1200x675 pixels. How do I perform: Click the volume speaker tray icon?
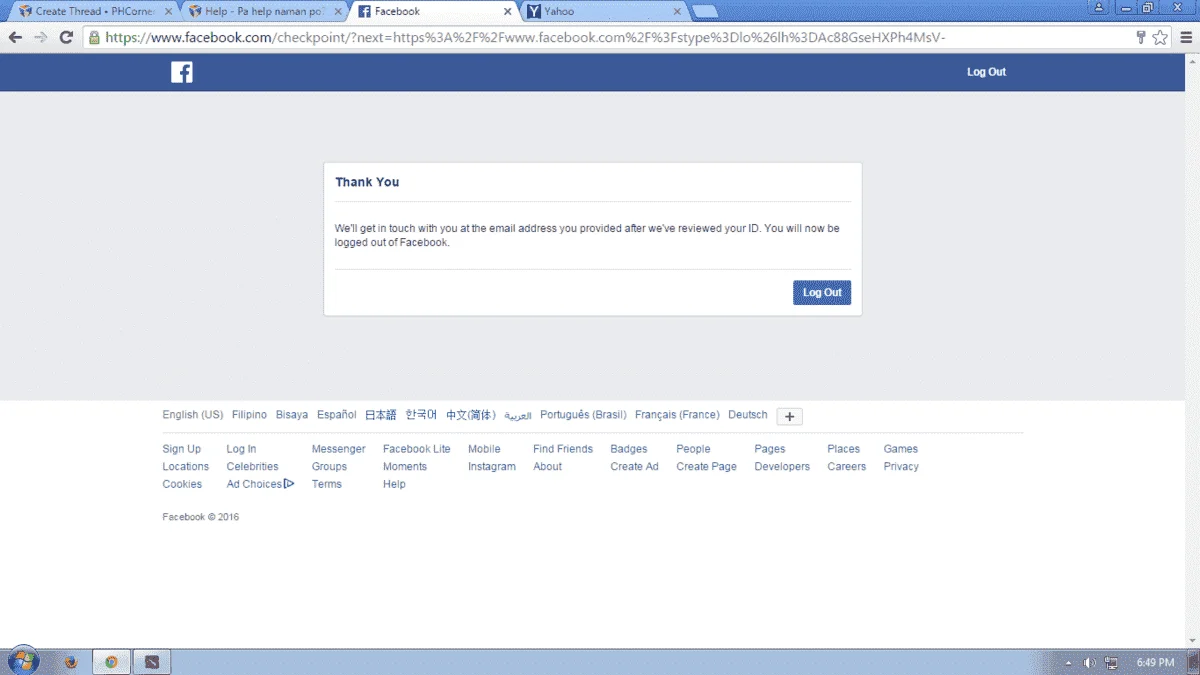point(1090,662)
